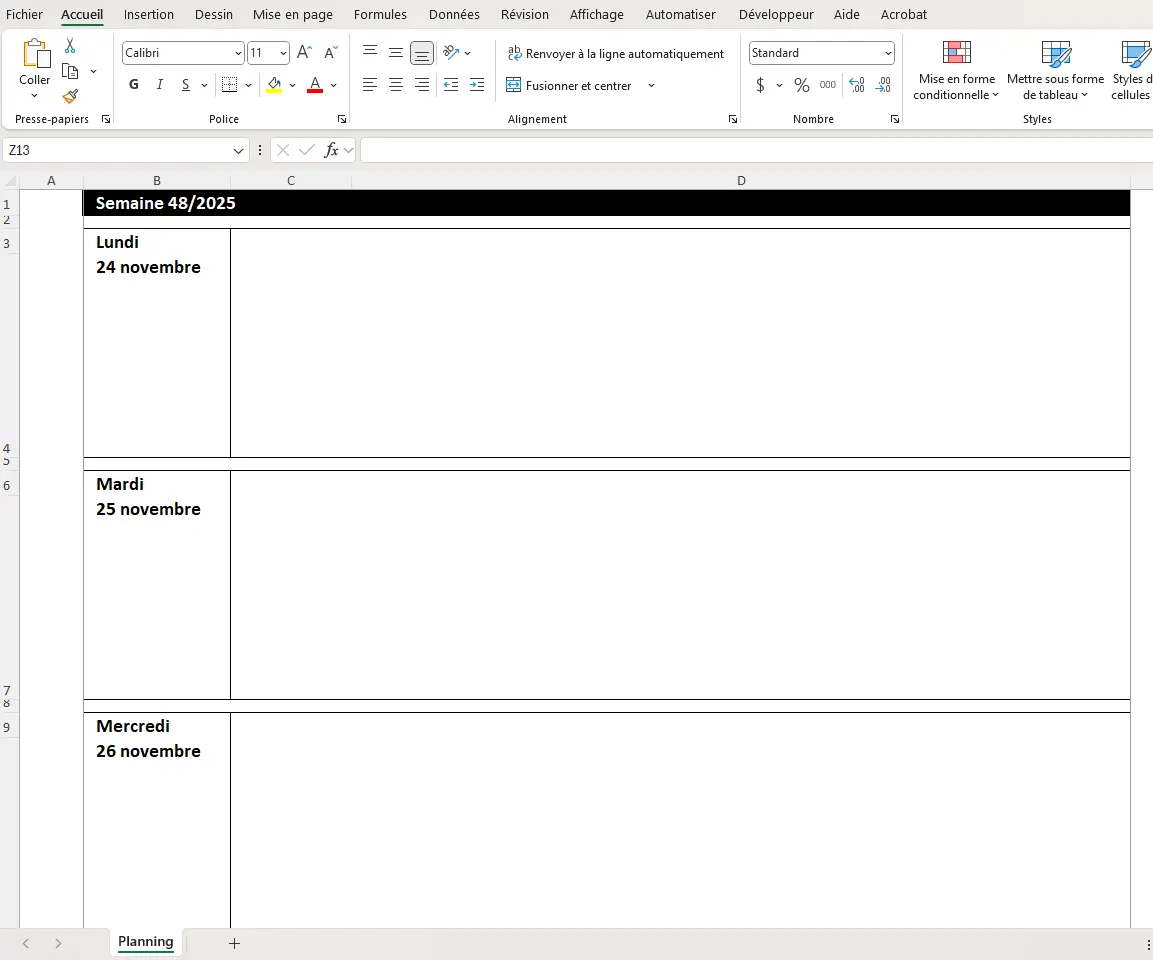Open the Développeur menu tab
The image size is (1153, 960).
[x=776, y=14]
